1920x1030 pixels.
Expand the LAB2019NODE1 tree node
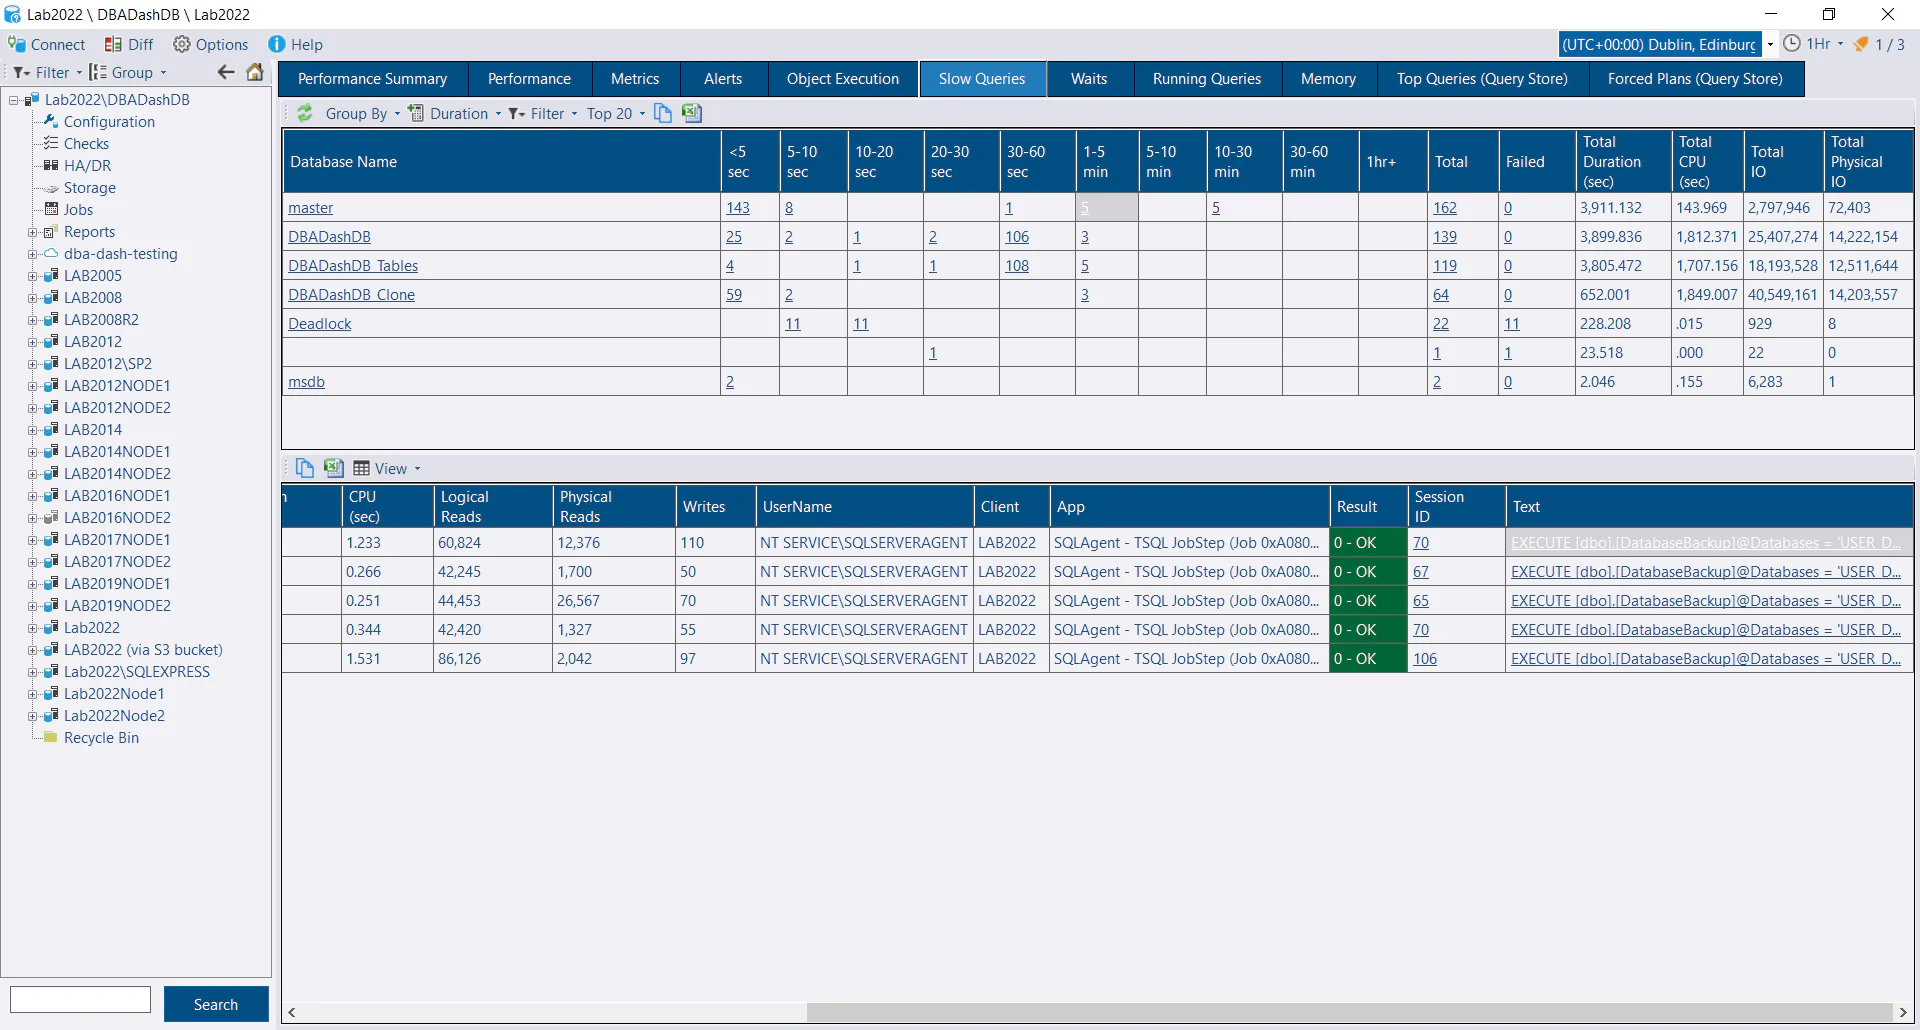[x=33, y=584]
